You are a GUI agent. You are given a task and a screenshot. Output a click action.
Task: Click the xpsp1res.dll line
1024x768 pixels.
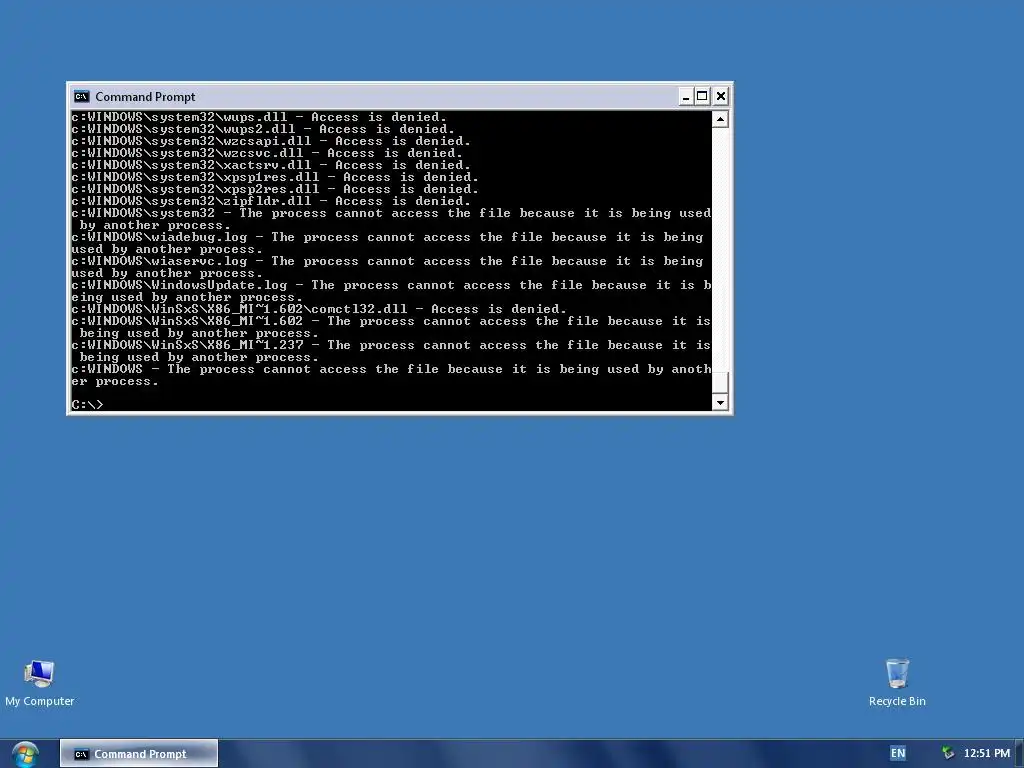click(275, 177)
